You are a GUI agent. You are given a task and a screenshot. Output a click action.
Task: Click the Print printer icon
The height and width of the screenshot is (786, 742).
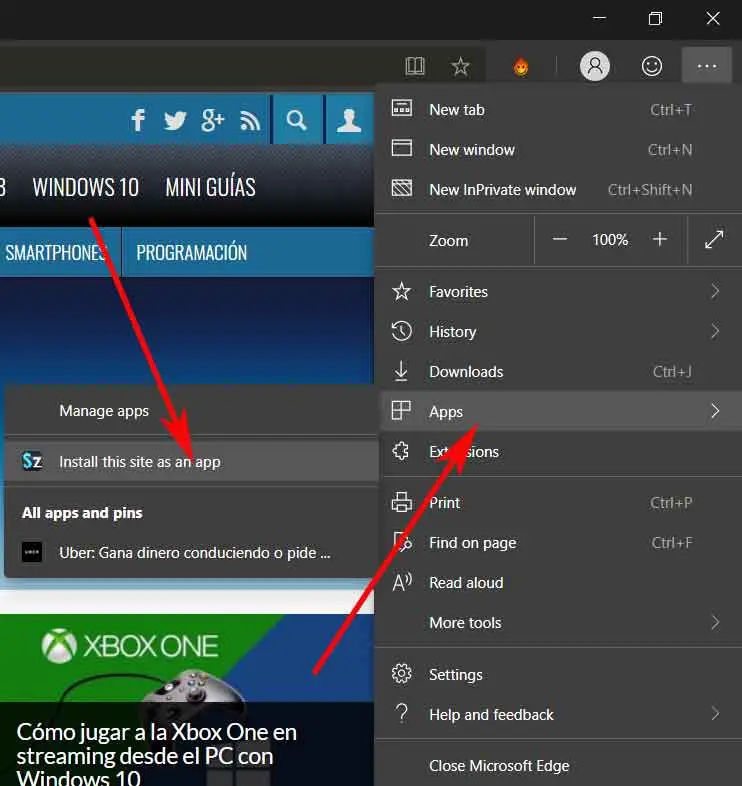pos(402,501)
